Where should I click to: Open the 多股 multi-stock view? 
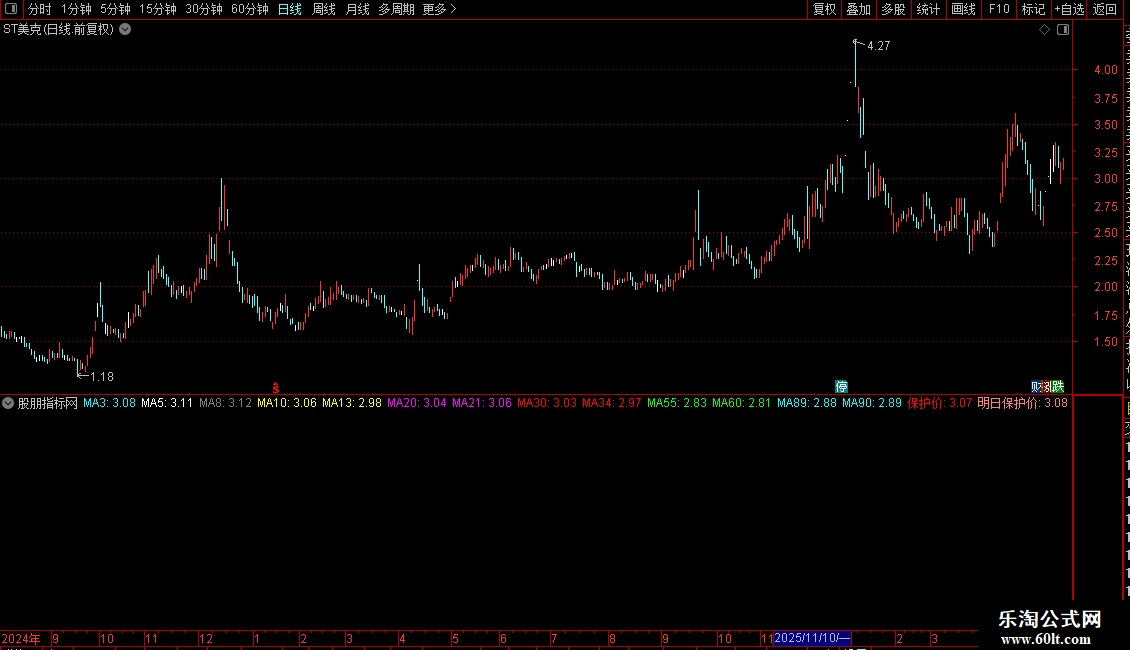click(x=893, y=9)
